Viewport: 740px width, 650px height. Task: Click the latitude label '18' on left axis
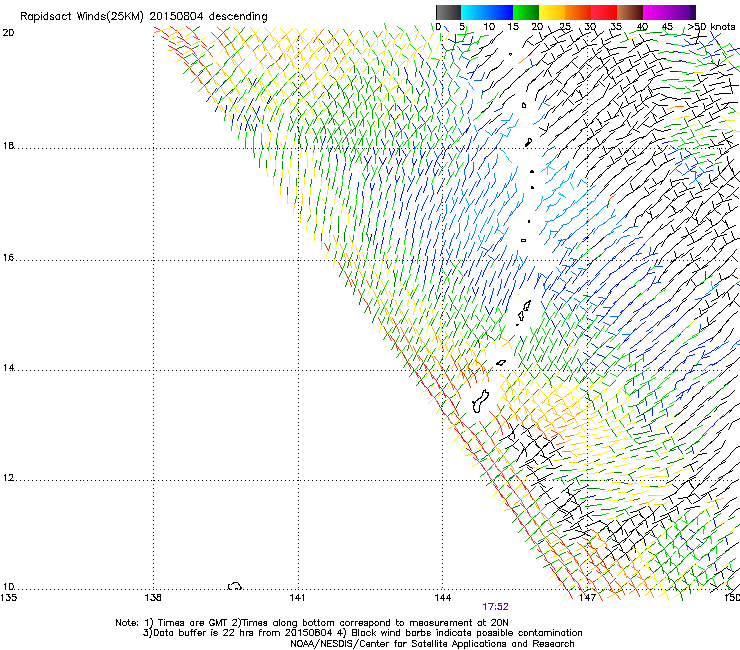(8, 146)
